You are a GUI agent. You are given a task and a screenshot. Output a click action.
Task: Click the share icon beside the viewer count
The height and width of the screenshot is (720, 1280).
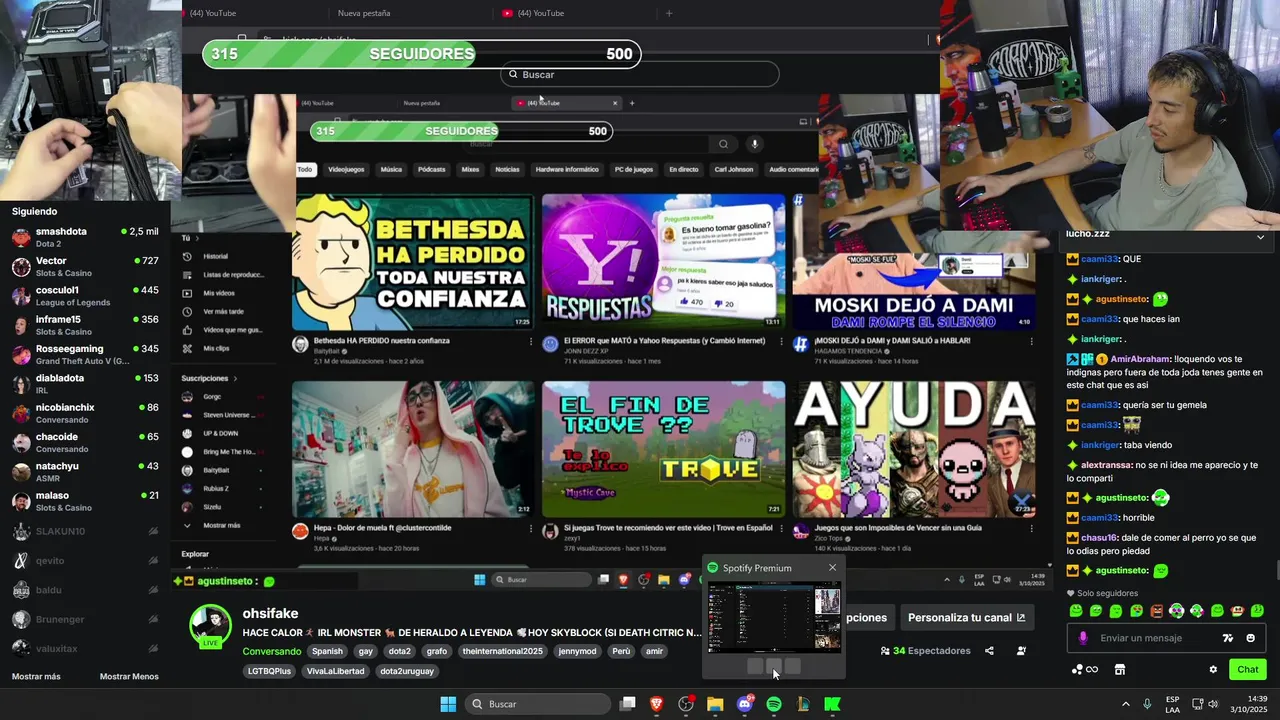(x=989, y=651)
